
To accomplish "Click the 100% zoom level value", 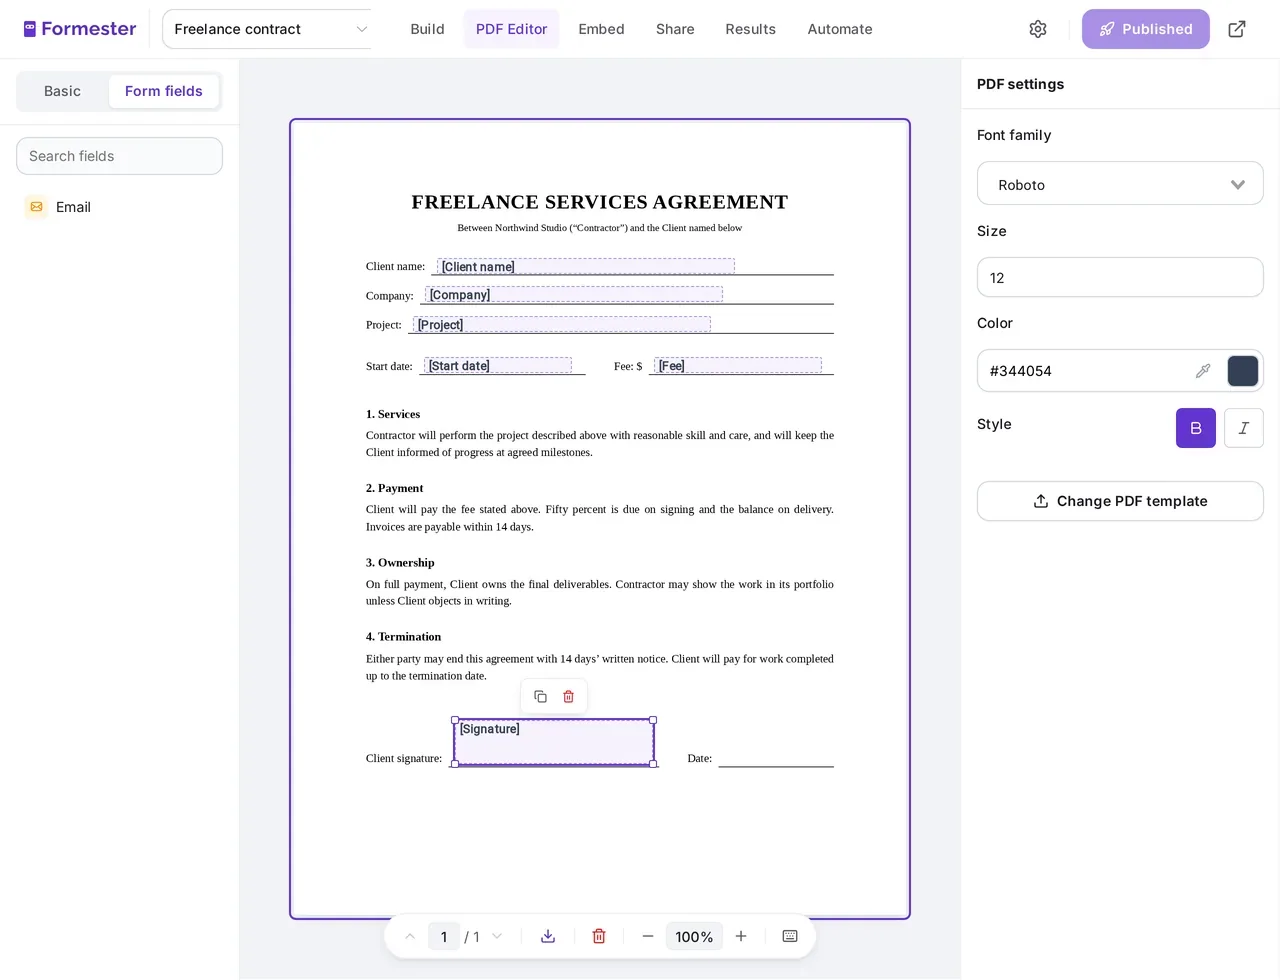I will click(694, 936).
